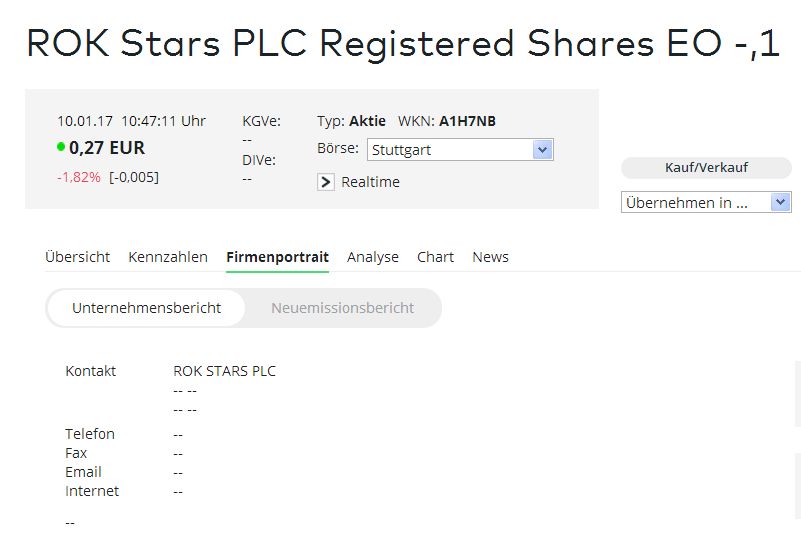Viewport: 801px width, 547px height.
Task: Click the ROK STARS PLC contact name
Action: point(224,371)
